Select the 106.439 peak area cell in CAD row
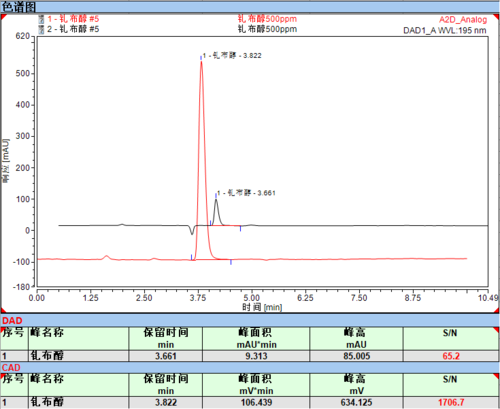This screenshot has height=409, width=500. click(256, 402)
